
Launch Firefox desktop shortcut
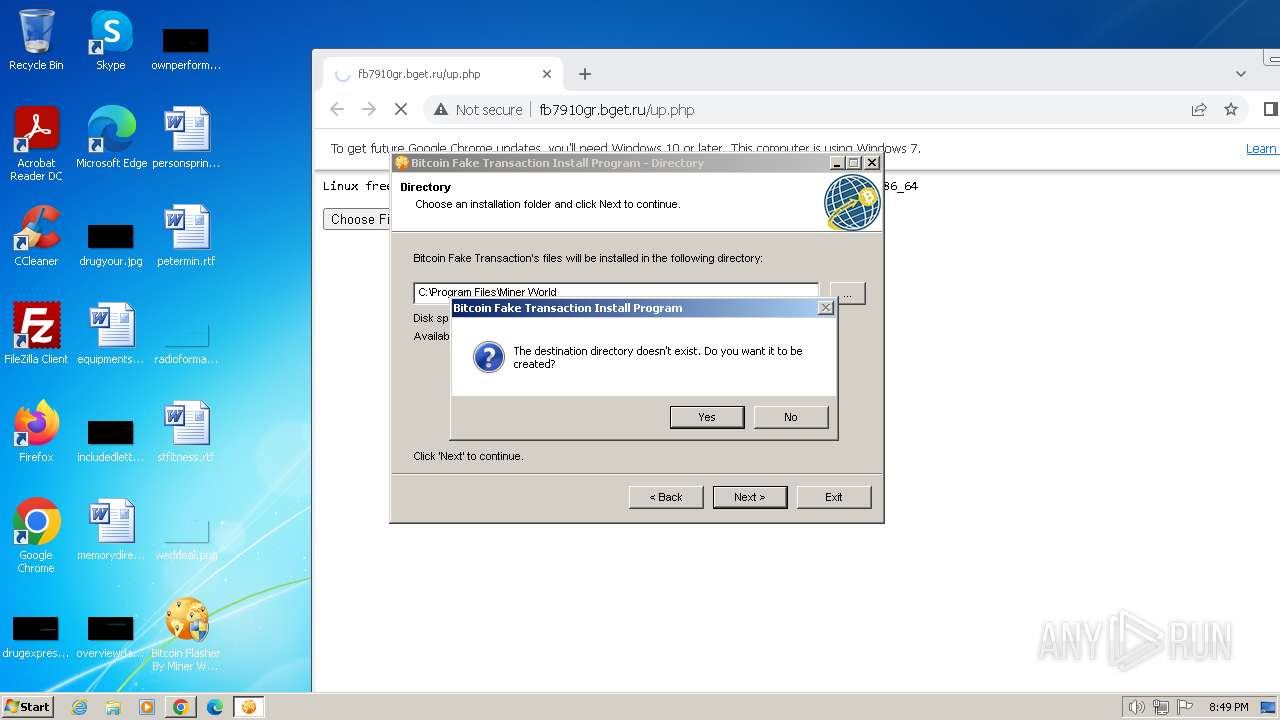click(36, 432)
